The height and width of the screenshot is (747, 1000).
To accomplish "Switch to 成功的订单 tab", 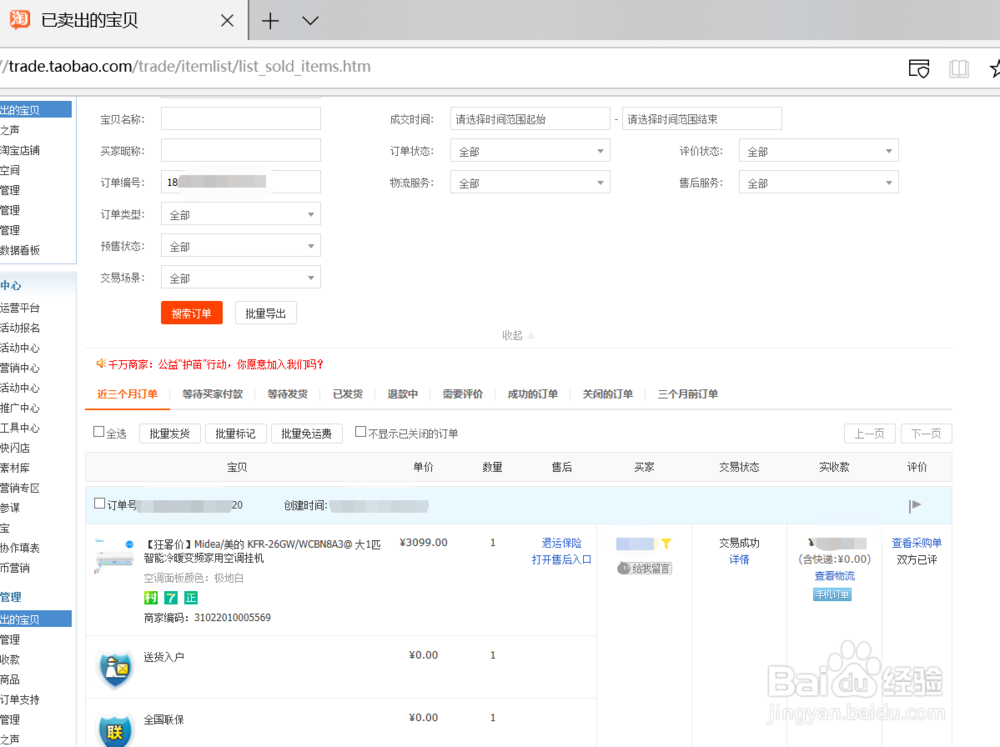I will pyautogui.click(x=533, y=394).
